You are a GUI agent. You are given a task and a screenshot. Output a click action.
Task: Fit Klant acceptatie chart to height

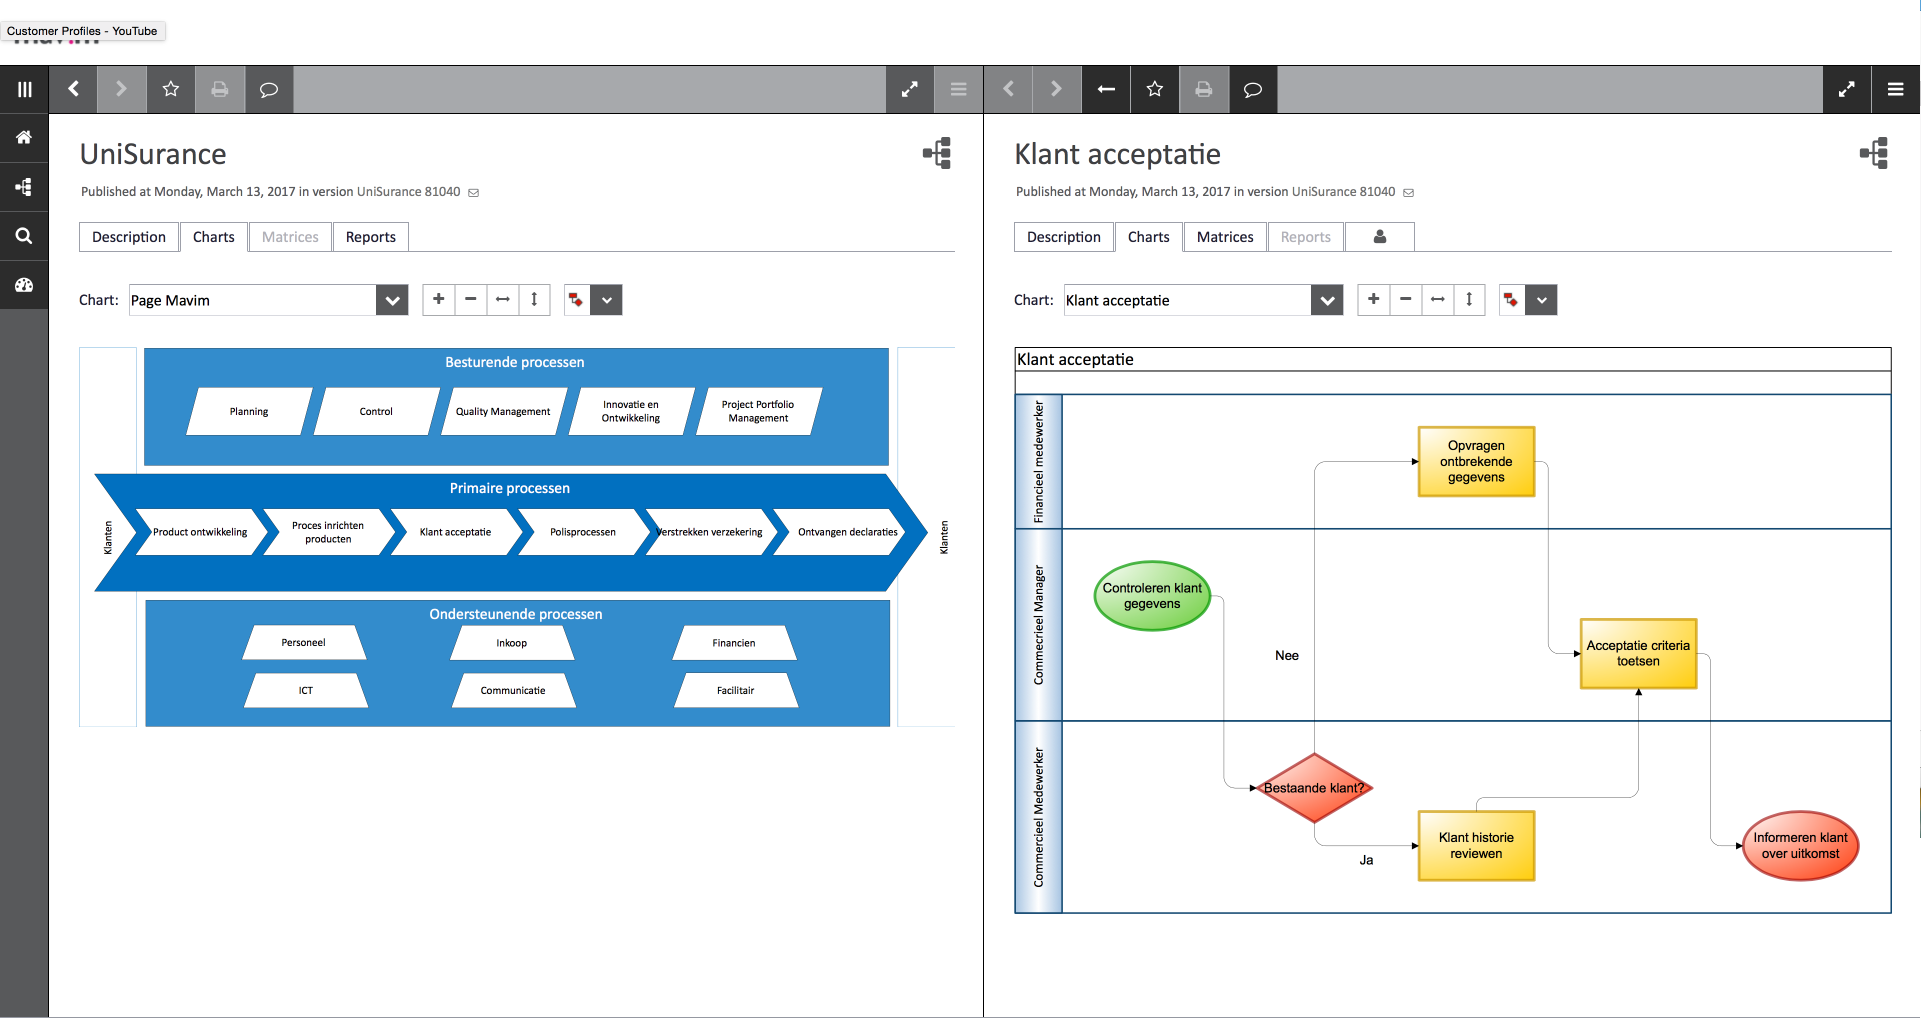tap(1470, 300)
